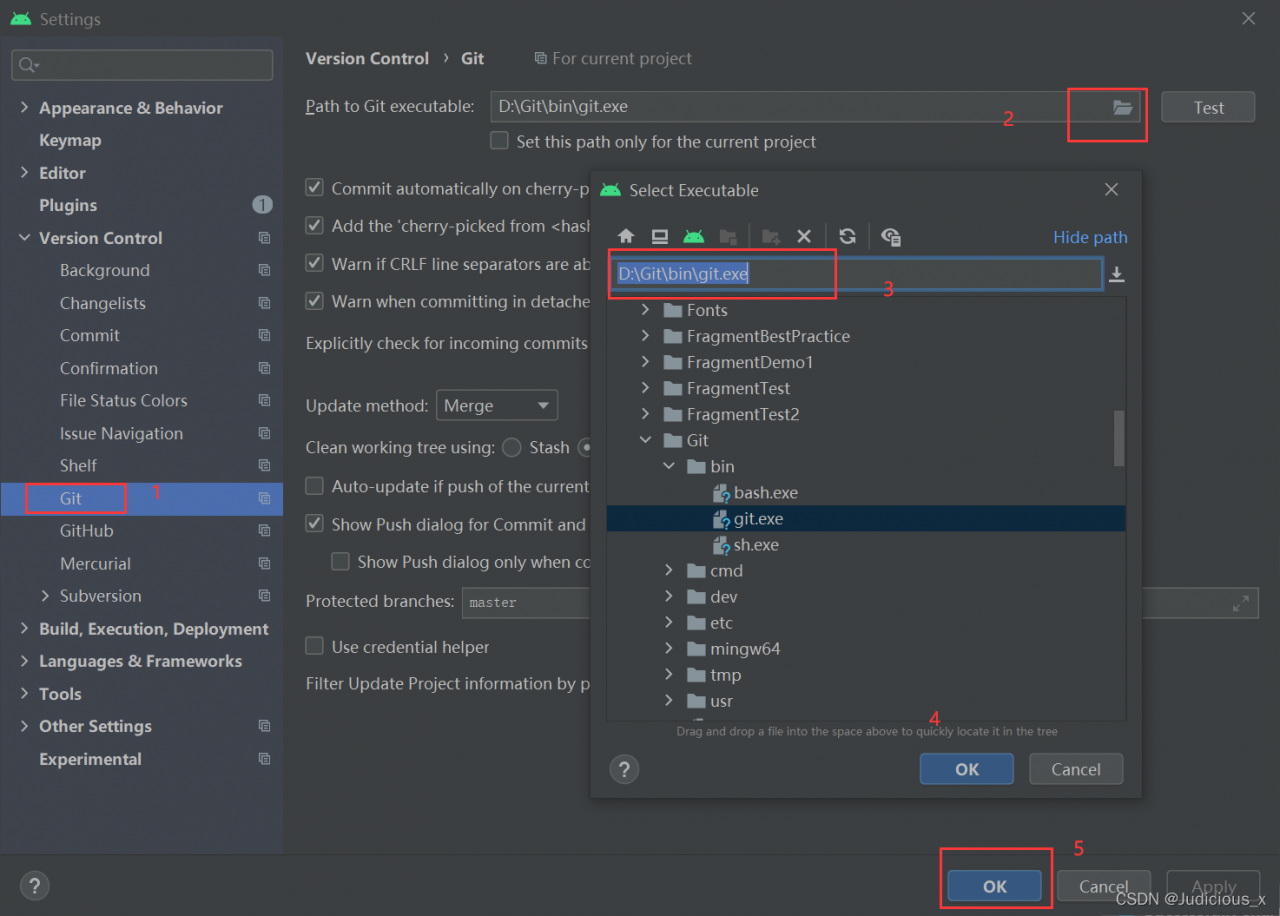The height and width of the screenshot is (916, 1280).
Task: Click the project-level icon beside Other Settings
Action: [264, 726]
